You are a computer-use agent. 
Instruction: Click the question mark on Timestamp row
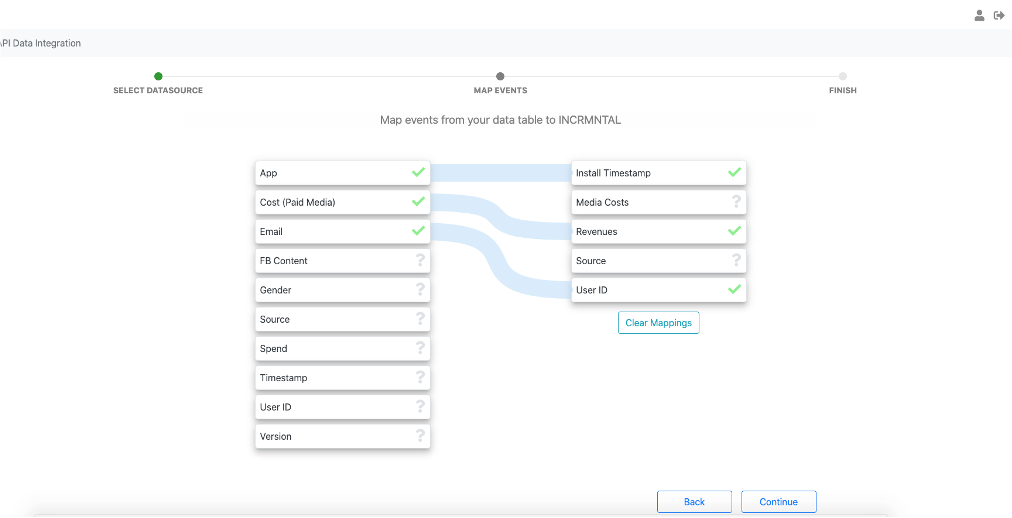pos(420,377)
